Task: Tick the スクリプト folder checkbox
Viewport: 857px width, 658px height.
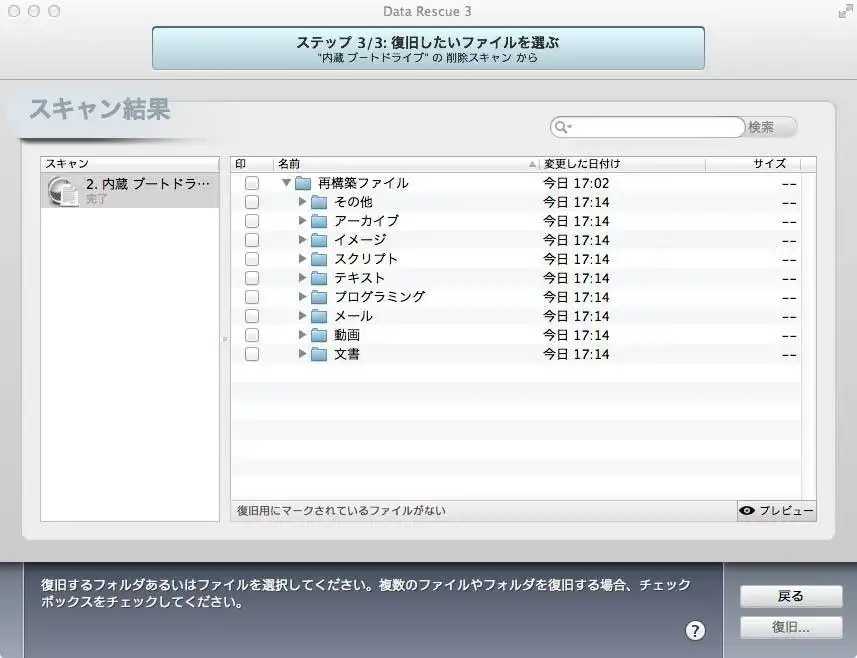Action: point(252,259)
